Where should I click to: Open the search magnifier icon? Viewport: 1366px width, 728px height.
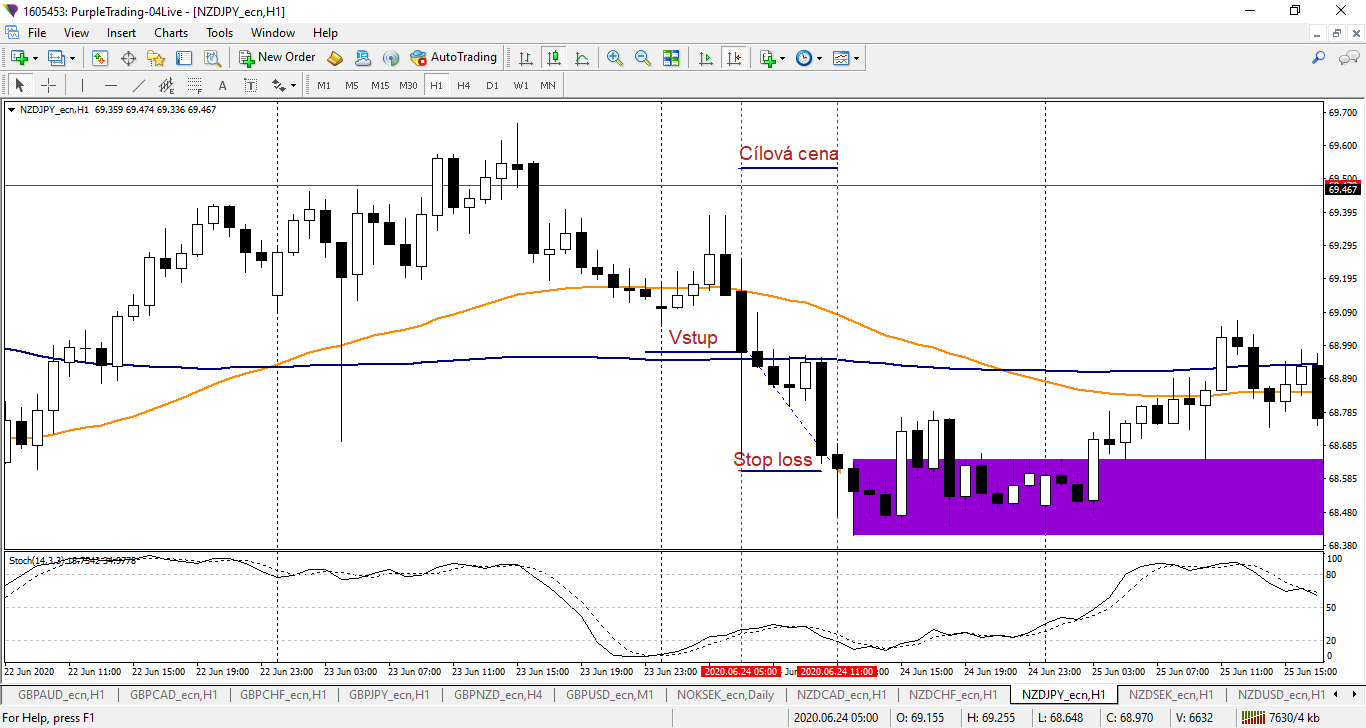coord(1318,58)
